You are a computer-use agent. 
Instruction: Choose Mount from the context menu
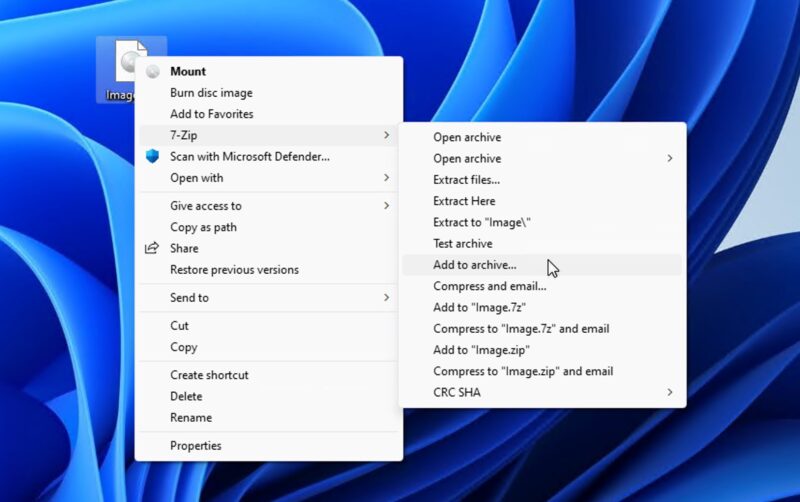pyautogui.click(x=269, y=71)
